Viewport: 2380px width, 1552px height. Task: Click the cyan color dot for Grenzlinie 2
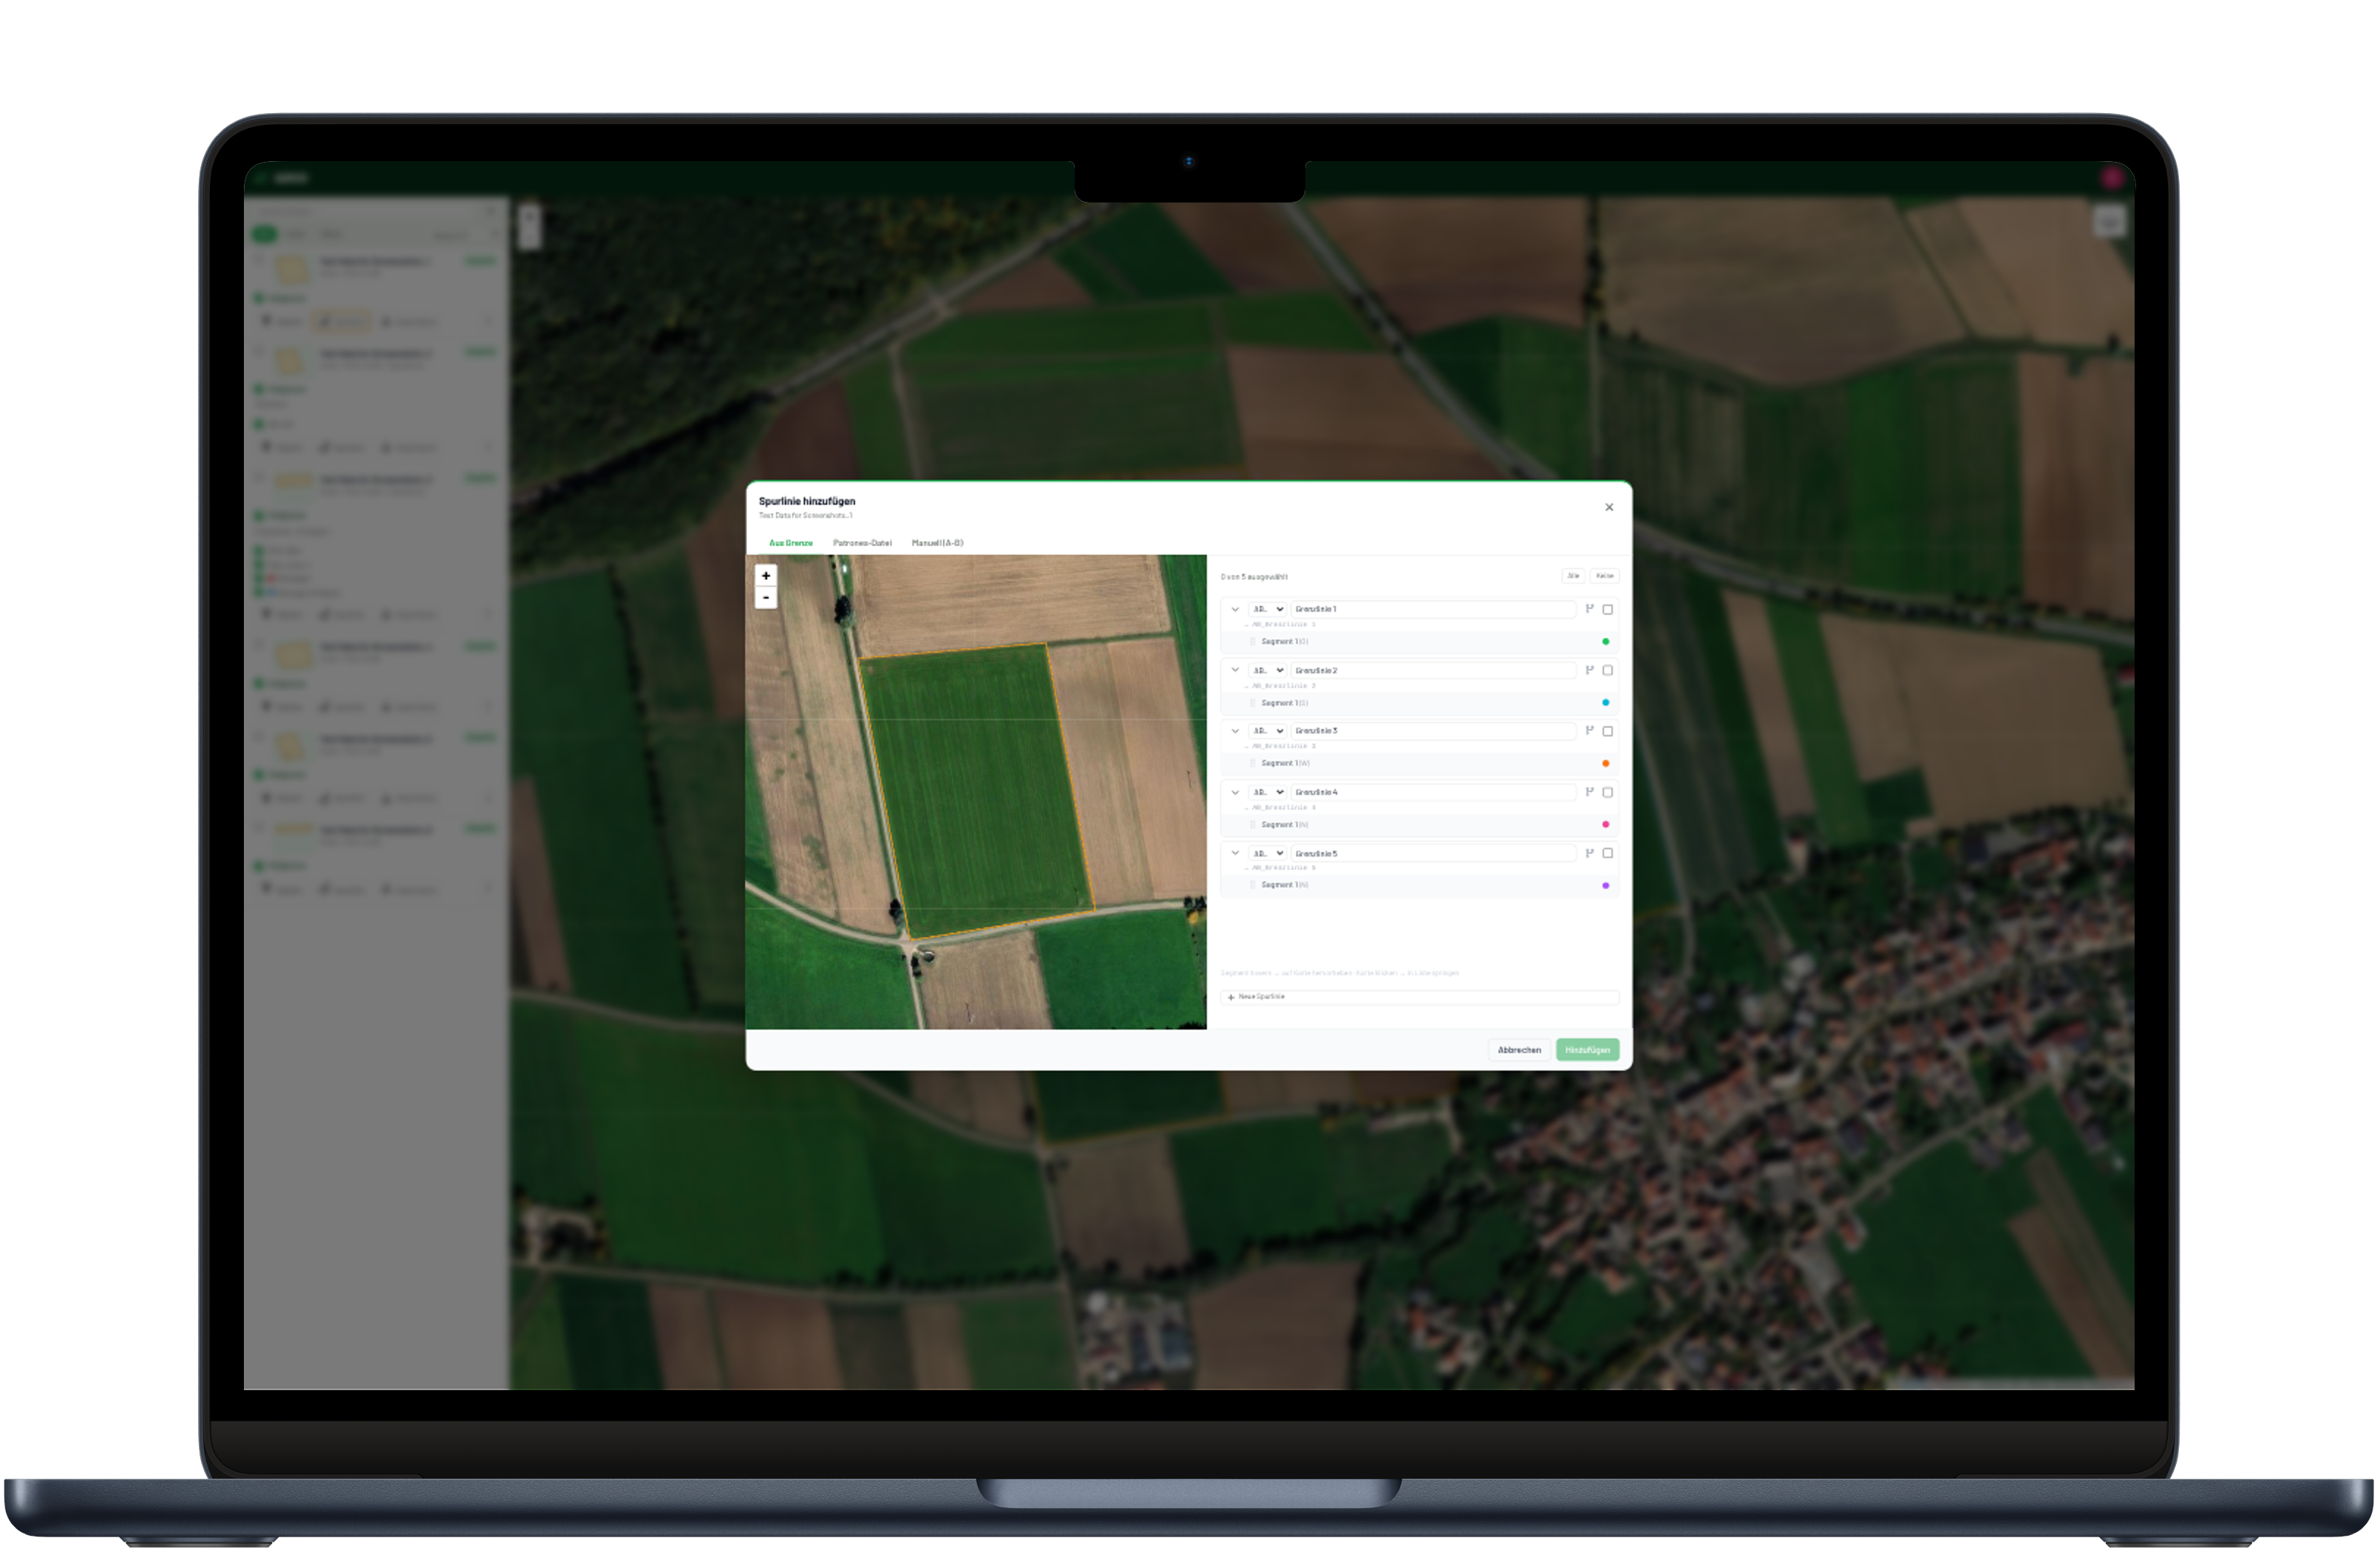click(1606, 703)
